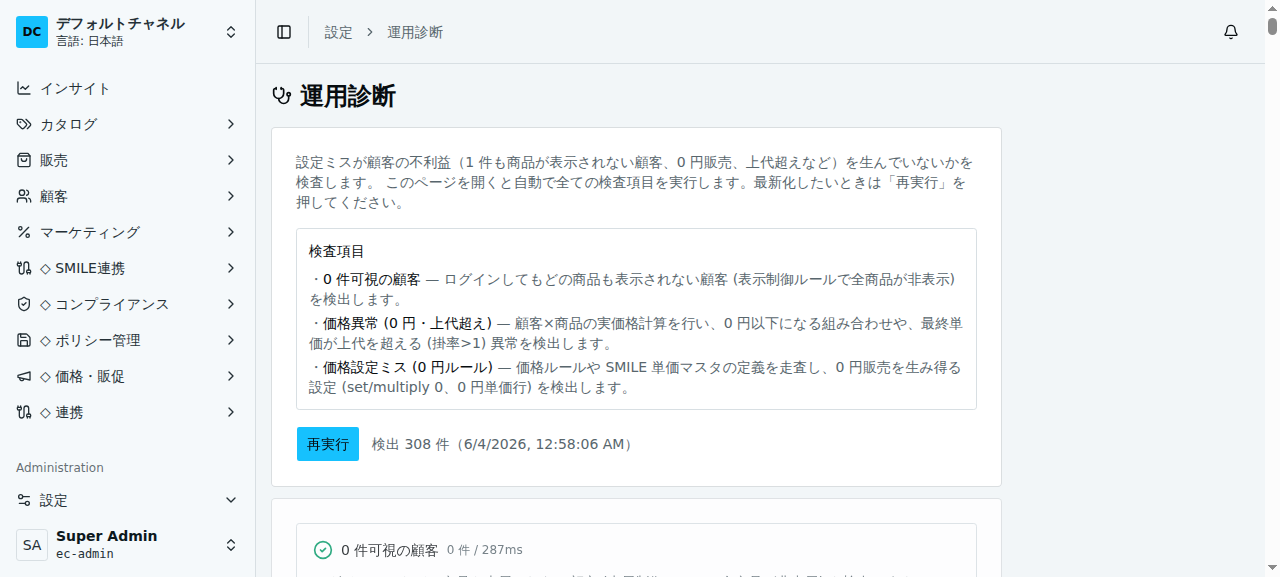Click the 連携 connector icon

(x=24, y=412)
